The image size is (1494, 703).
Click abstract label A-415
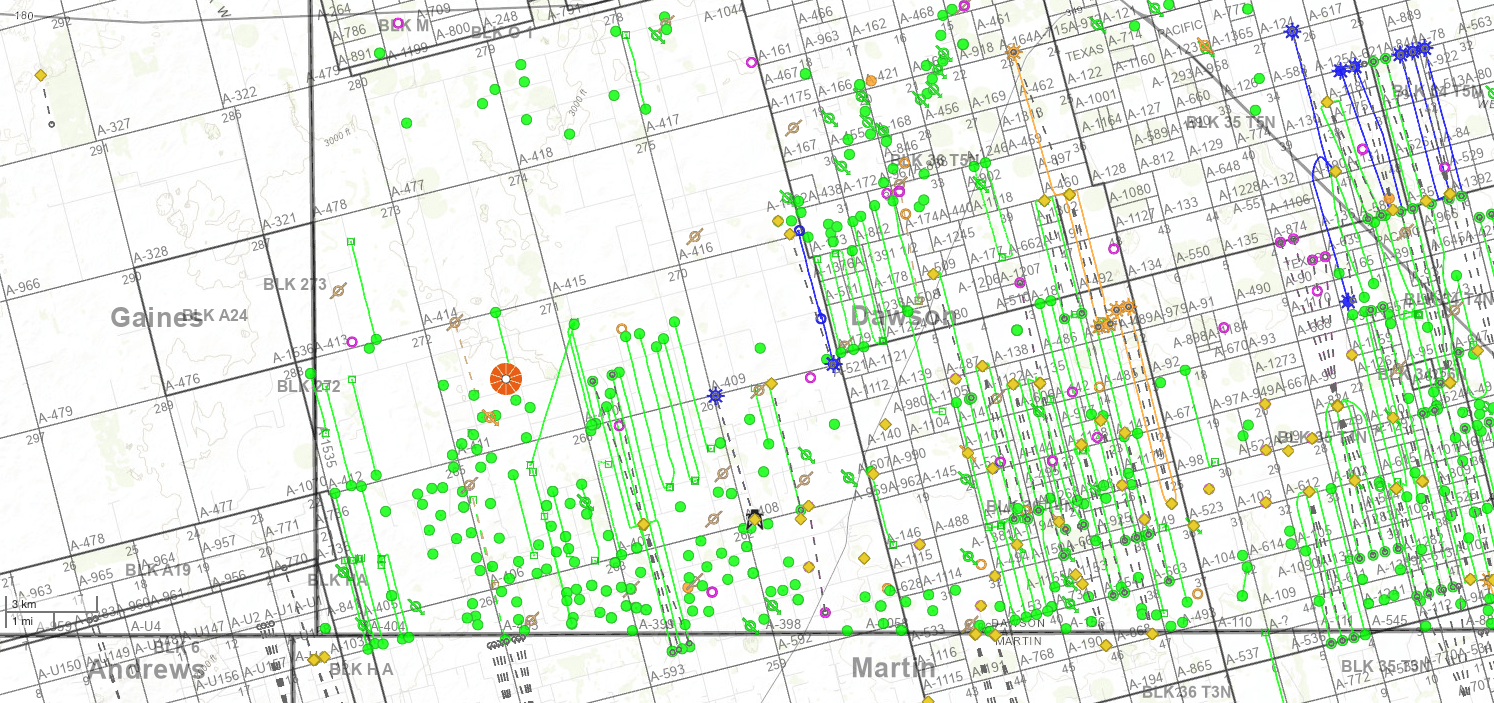coord(567,283)
